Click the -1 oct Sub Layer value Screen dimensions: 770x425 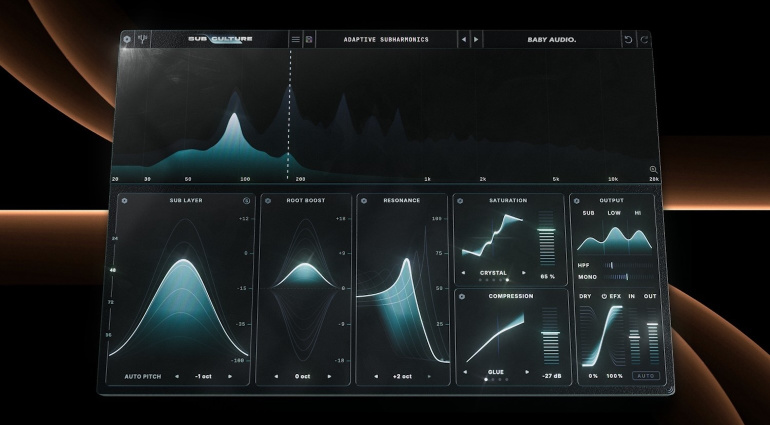point(203,376)
